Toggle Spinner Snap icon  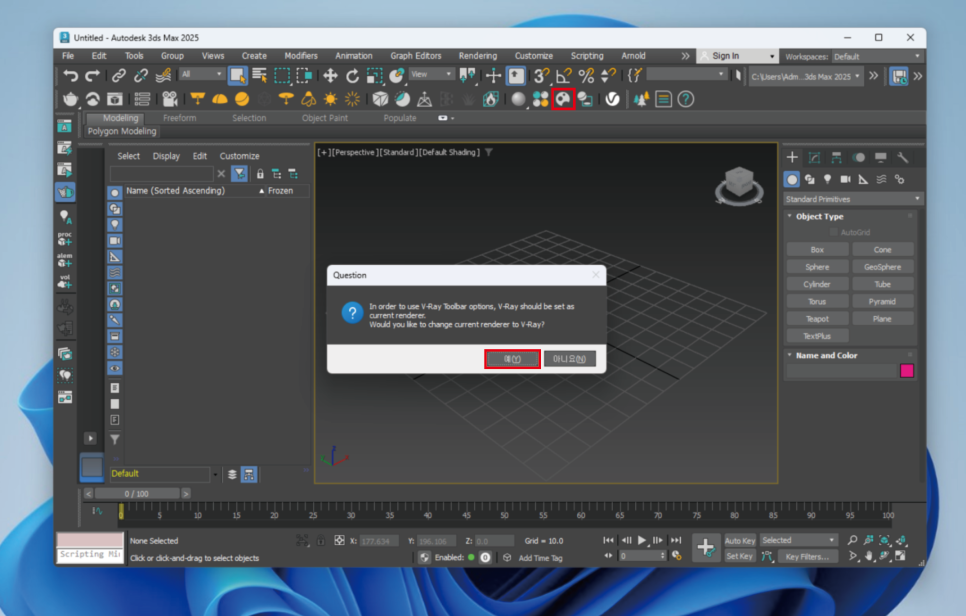[608, 76]
